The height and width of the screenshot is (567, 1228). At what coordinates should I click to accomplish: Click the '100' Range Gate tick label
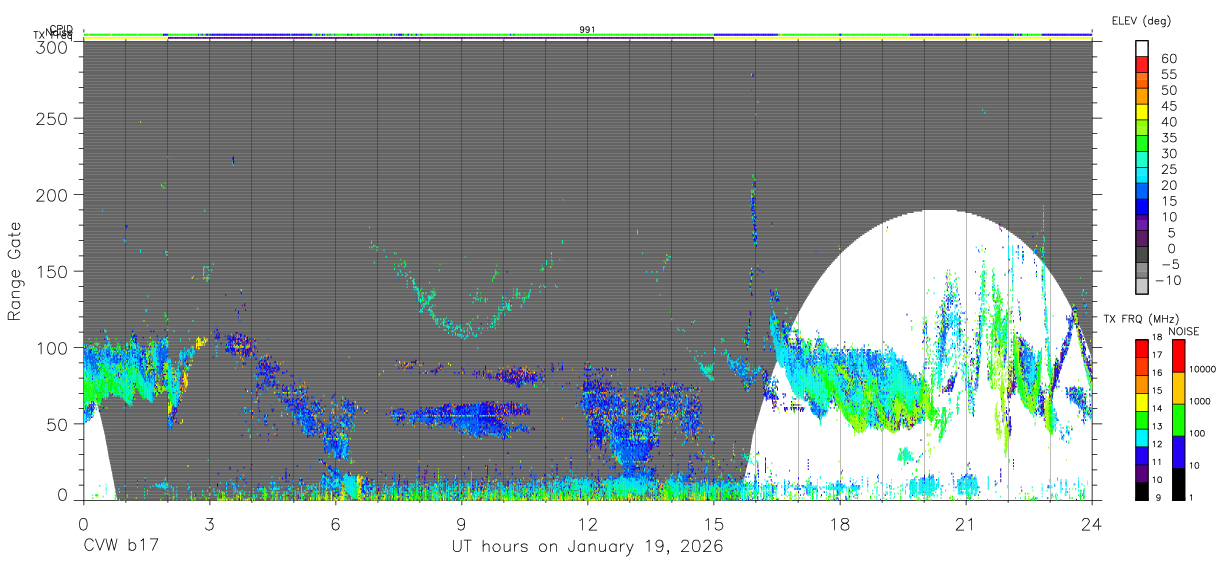(x=55, y=347)
